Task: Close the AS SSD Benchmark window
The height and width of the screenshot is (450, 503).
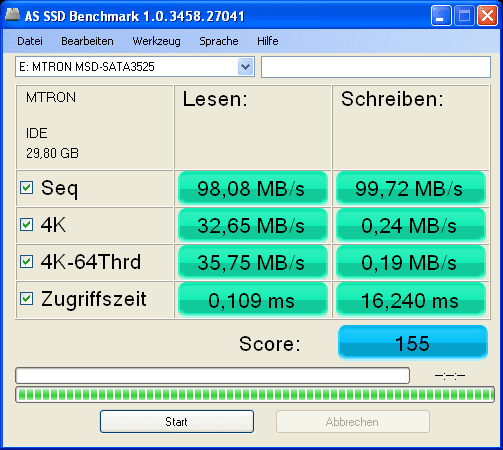Action: coord(487,15)
